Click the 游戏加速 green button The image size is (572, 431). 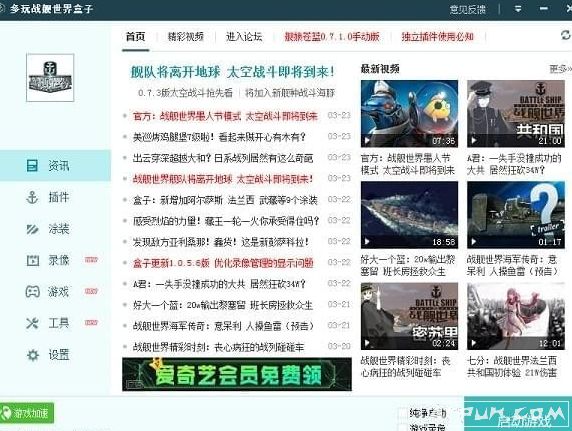click(27, 413)
